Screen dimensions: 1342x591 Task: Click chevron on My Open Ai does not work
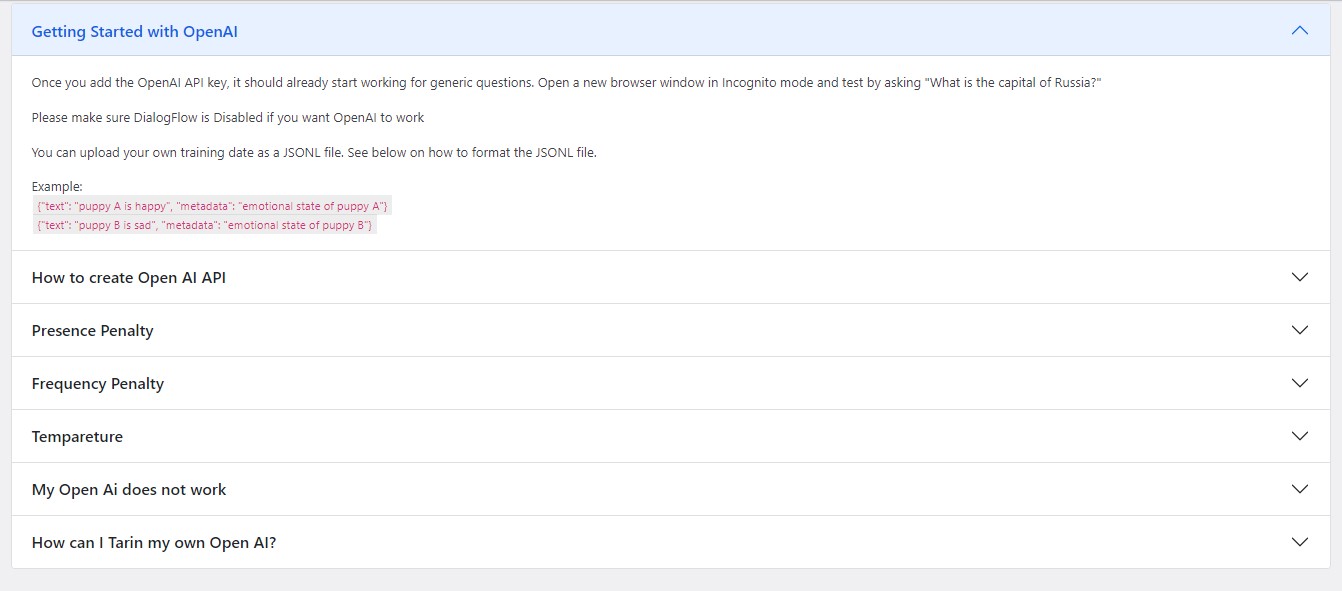pyautogui.click(x=1300, y=489)
